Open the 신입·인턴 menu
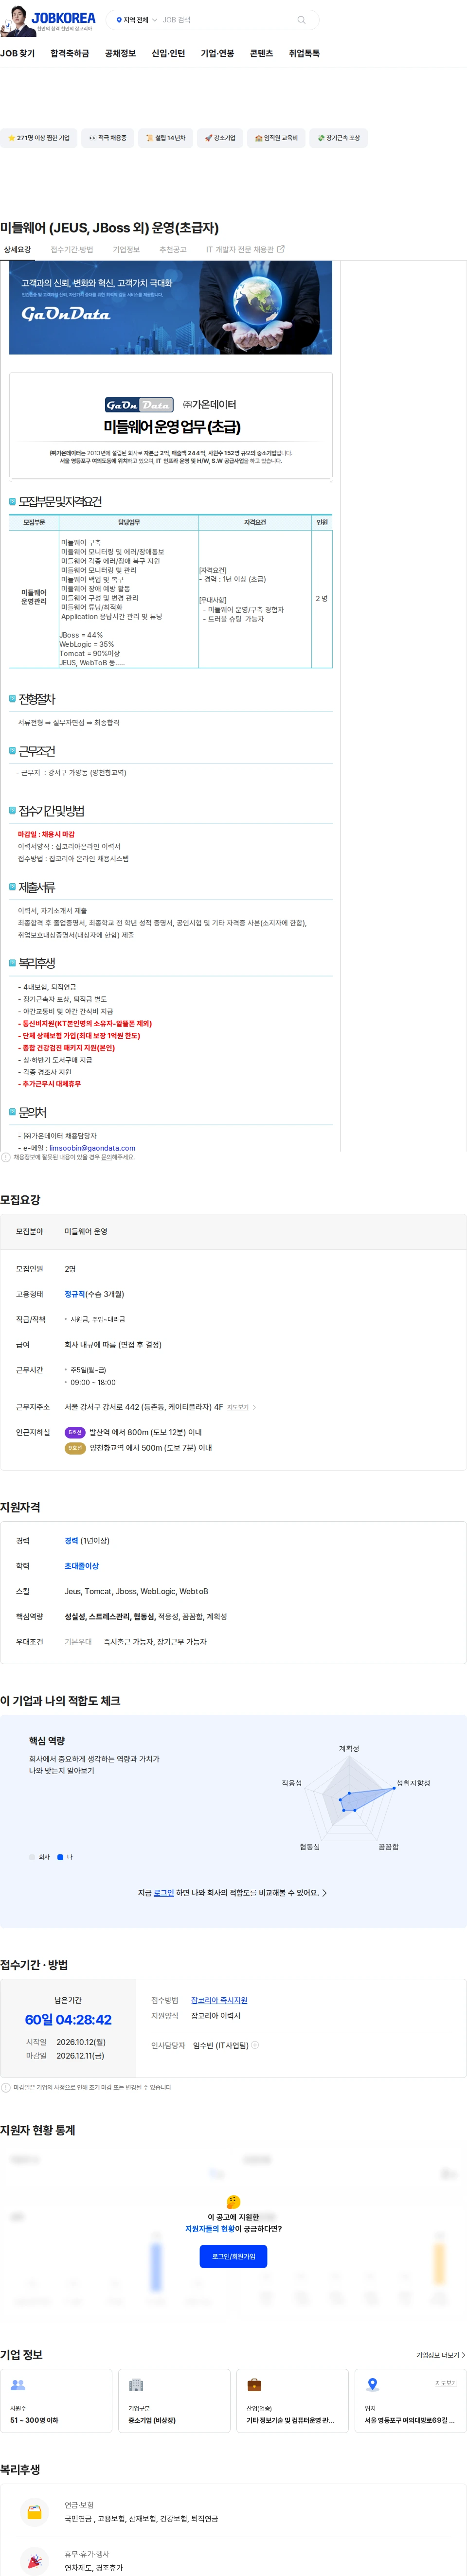 pyautogui.click(x=168, y=53)
